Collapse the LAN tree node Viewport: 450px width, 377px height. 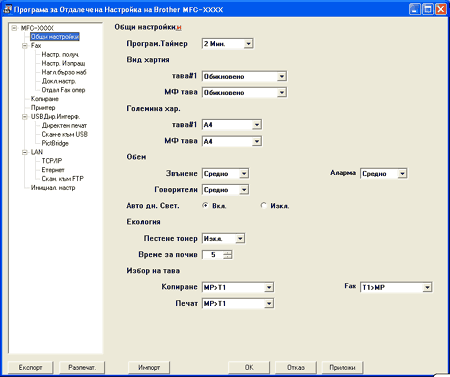click(x=25, y=152)
